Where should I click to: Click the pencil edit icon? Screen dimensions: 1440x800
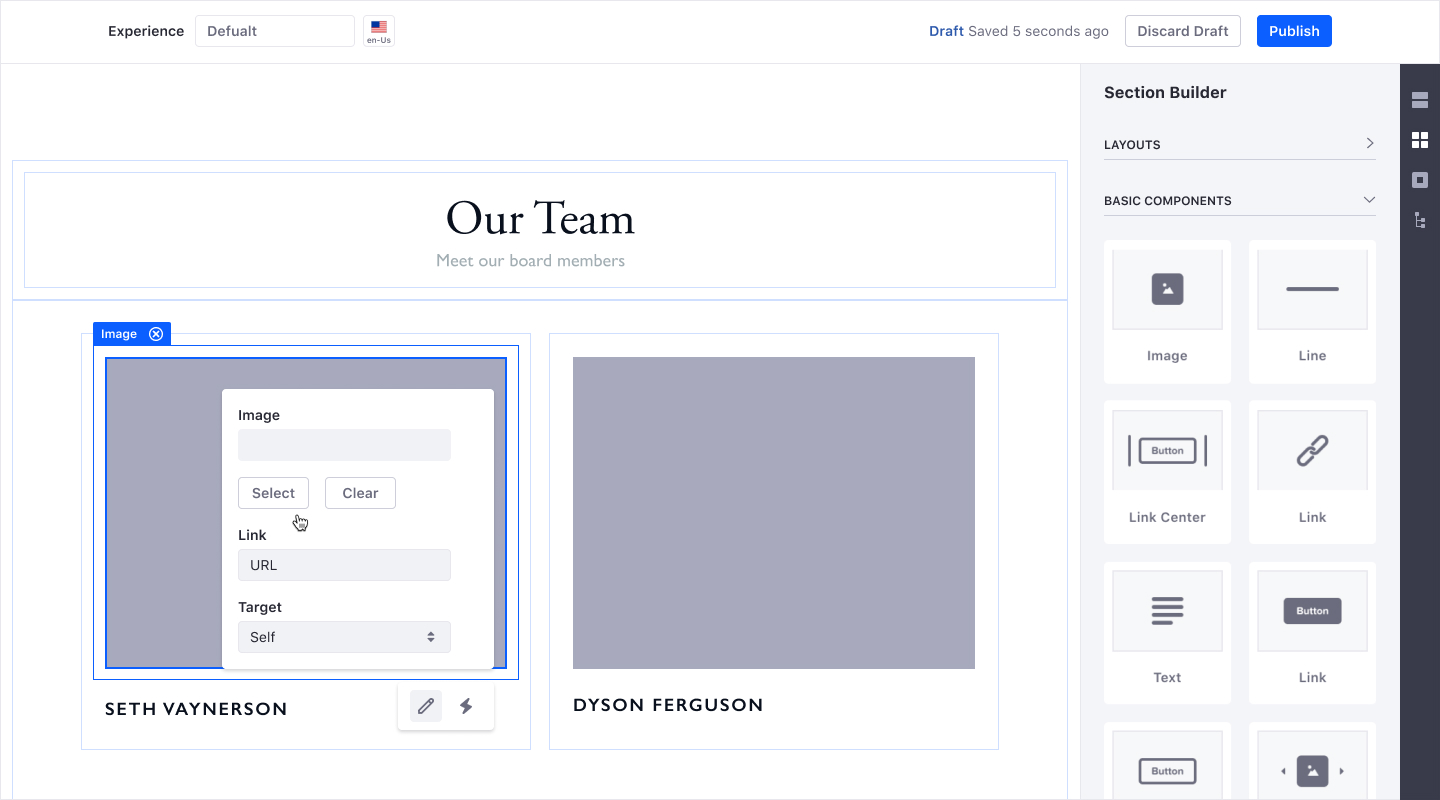coord(426,707)
